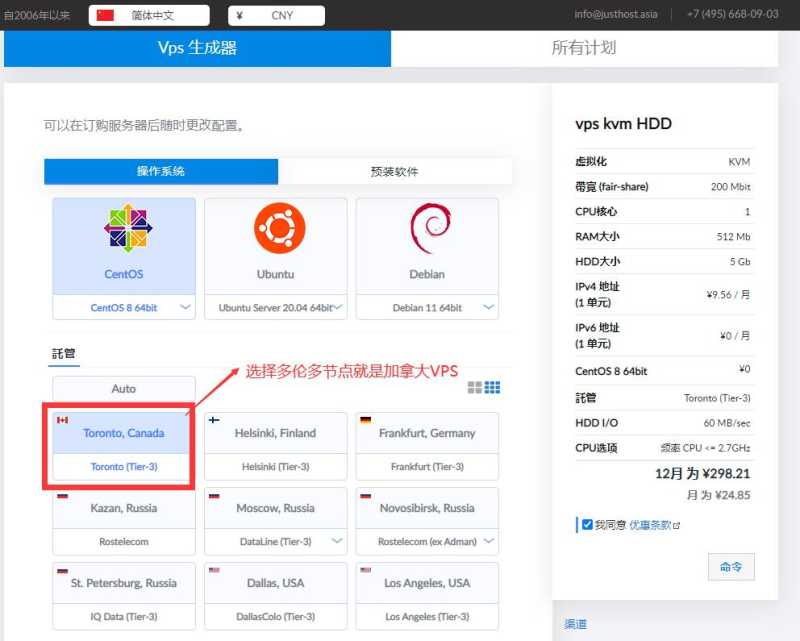This screenshot has height=641, width=800.
Task: Click the China flag language icon
Action: (x=105, y=15)
